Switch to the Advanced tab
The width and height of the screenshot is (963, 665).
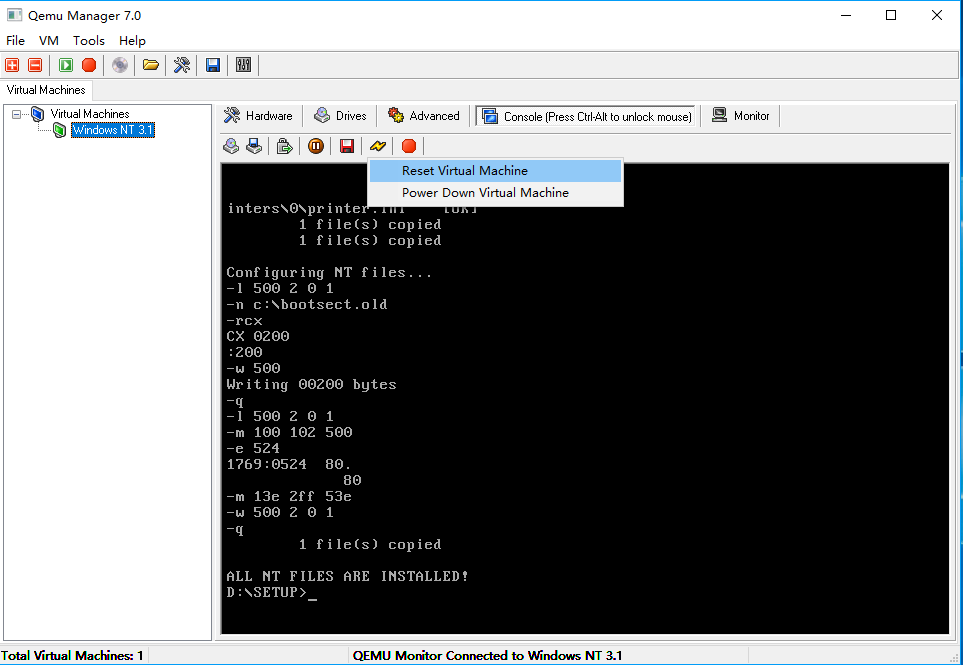424,115
